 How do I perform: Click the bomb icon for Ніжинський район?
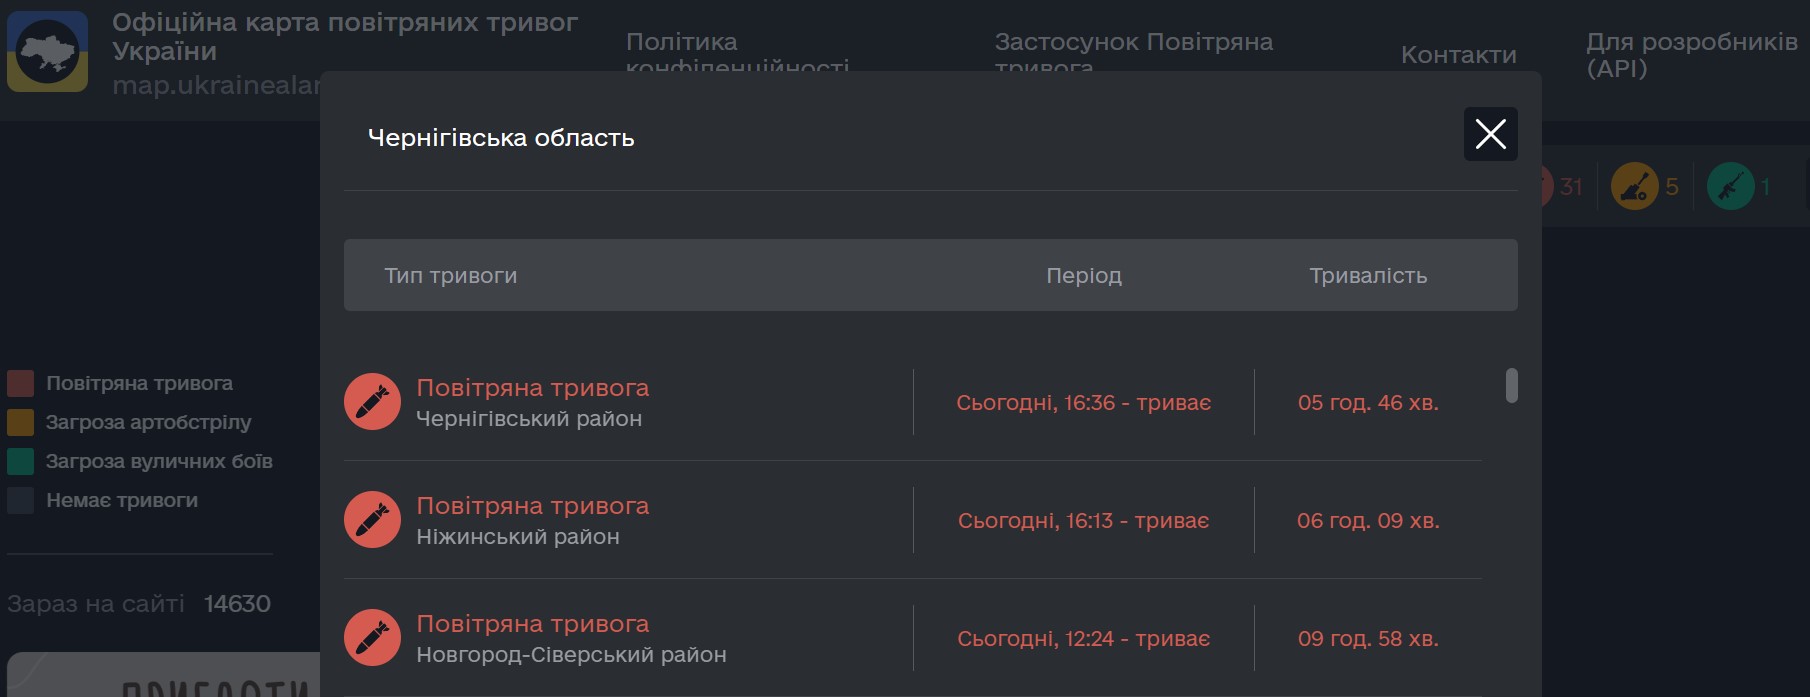pos(372,520)
